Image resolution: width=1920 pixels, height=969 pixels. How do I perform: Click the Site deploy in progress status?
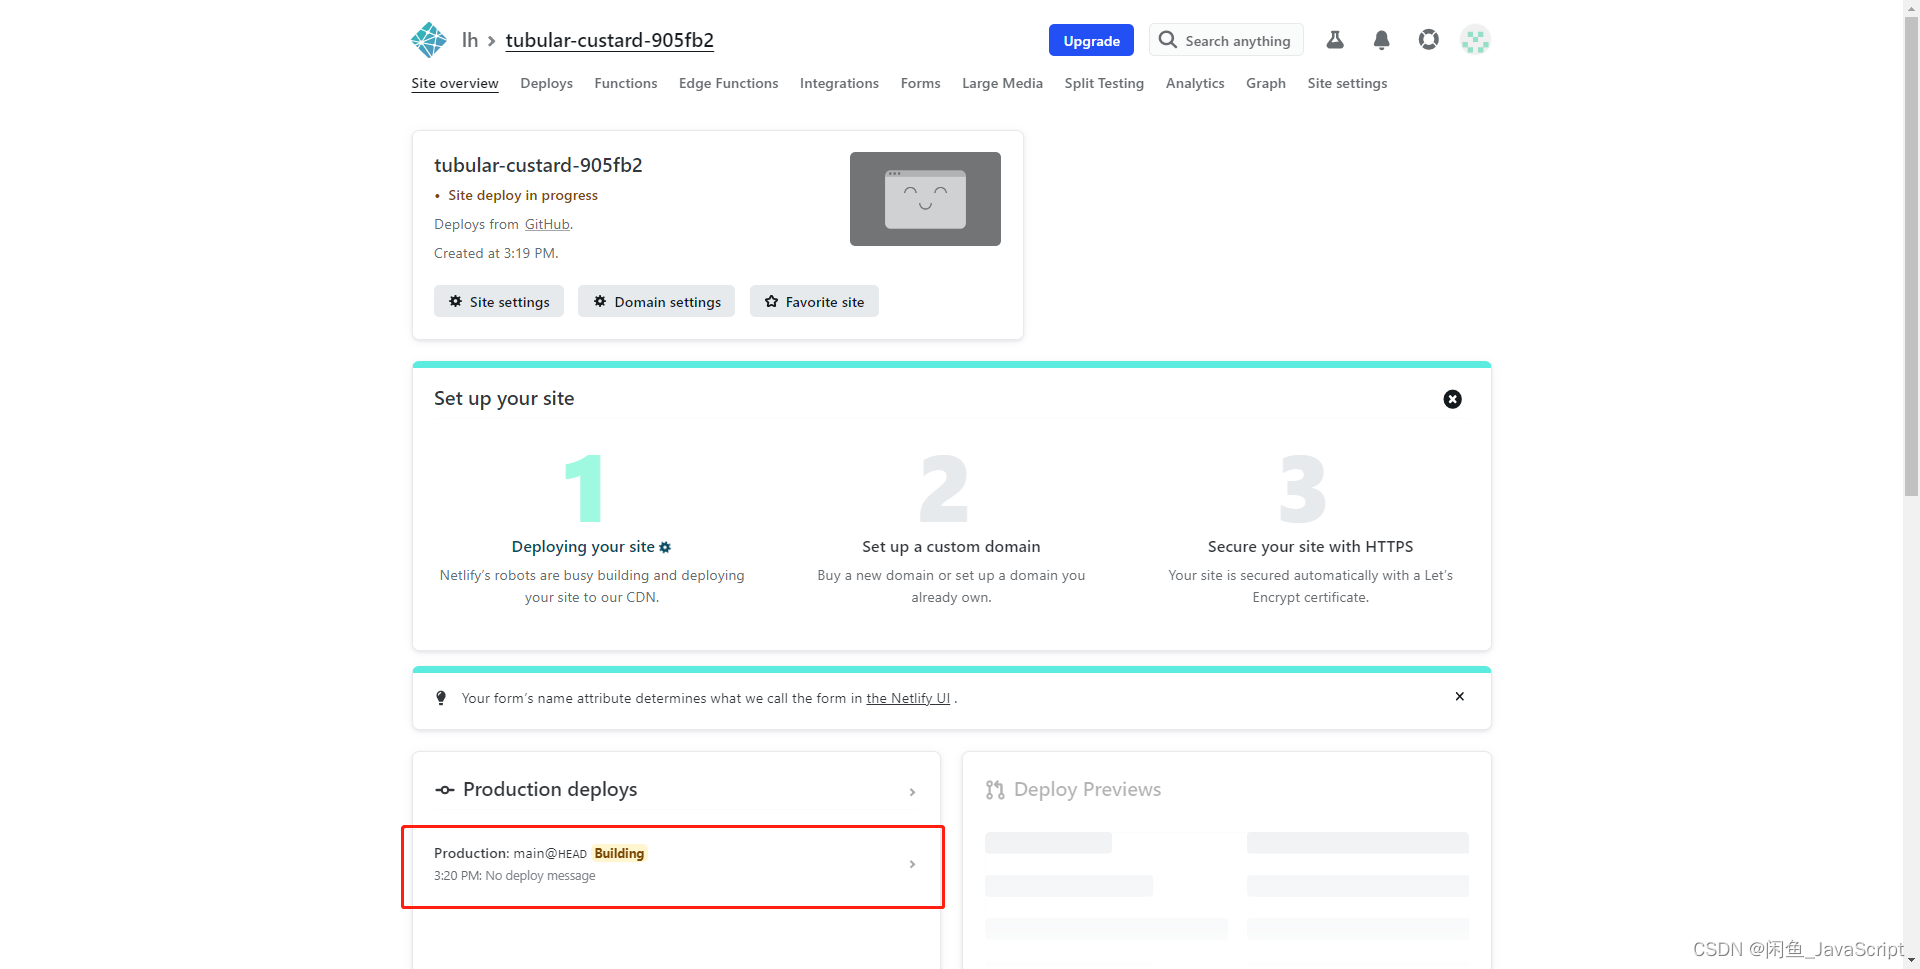523,195
